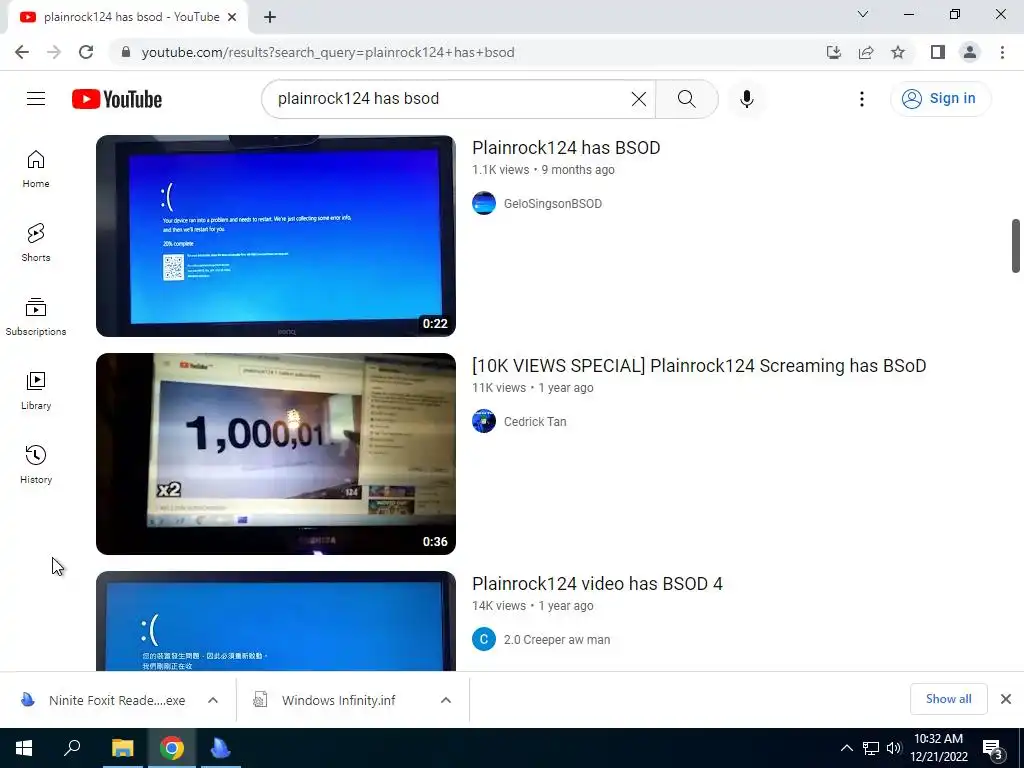The height and width of the screenshot is (768, 1024).
Task: Open the Ninite app in the taskbar
Action: [221, 748]
